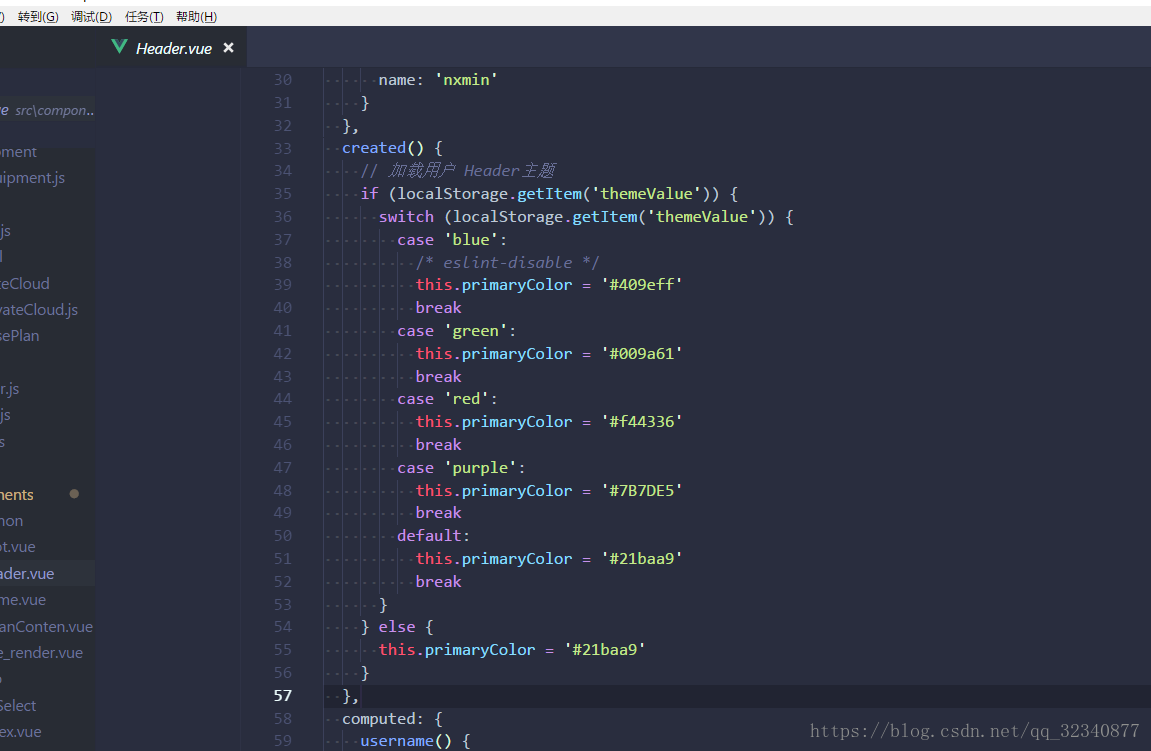The height and width of the screenshot is (751, 1151).
Task: Click the Vue file icon on Header.vue tab
Action: point(119,47)
